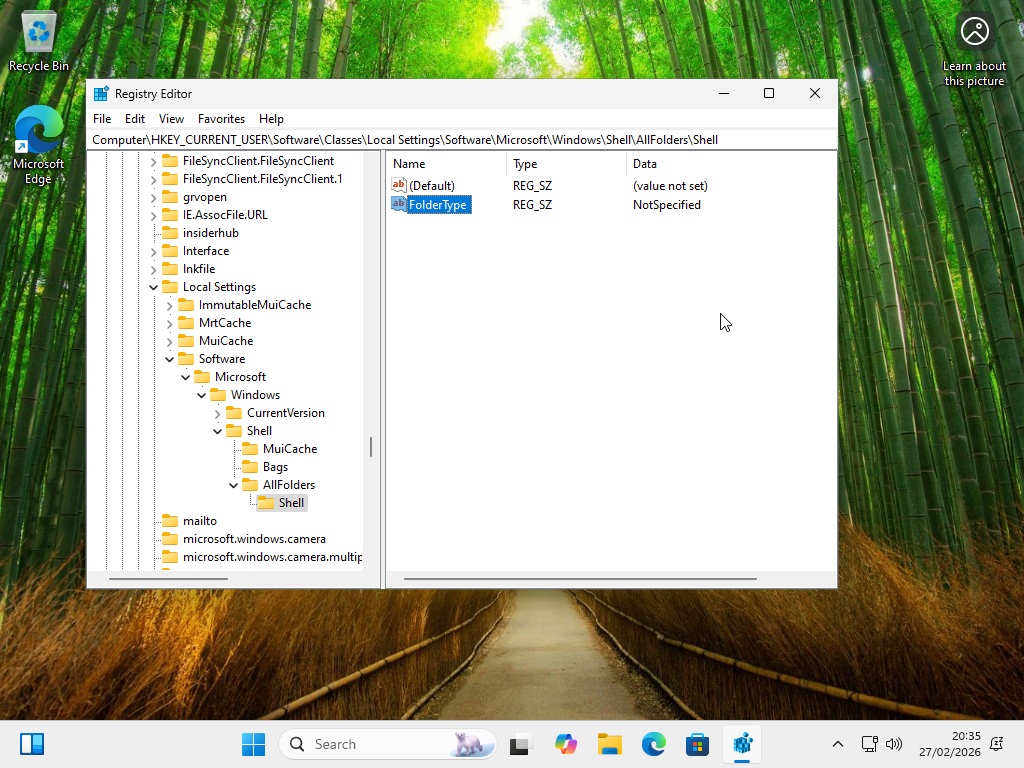
Task: Expand the ImmutableMuiCache key
Action: [x=169, y=305]
